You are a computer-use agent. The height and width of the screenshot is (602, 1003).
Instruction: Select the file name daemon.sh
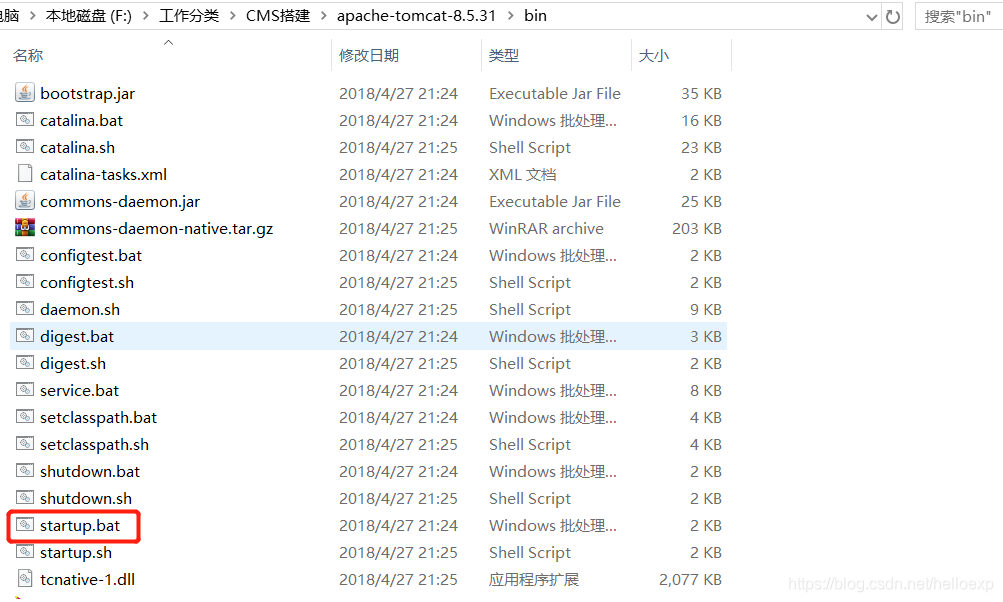[80, 310]
